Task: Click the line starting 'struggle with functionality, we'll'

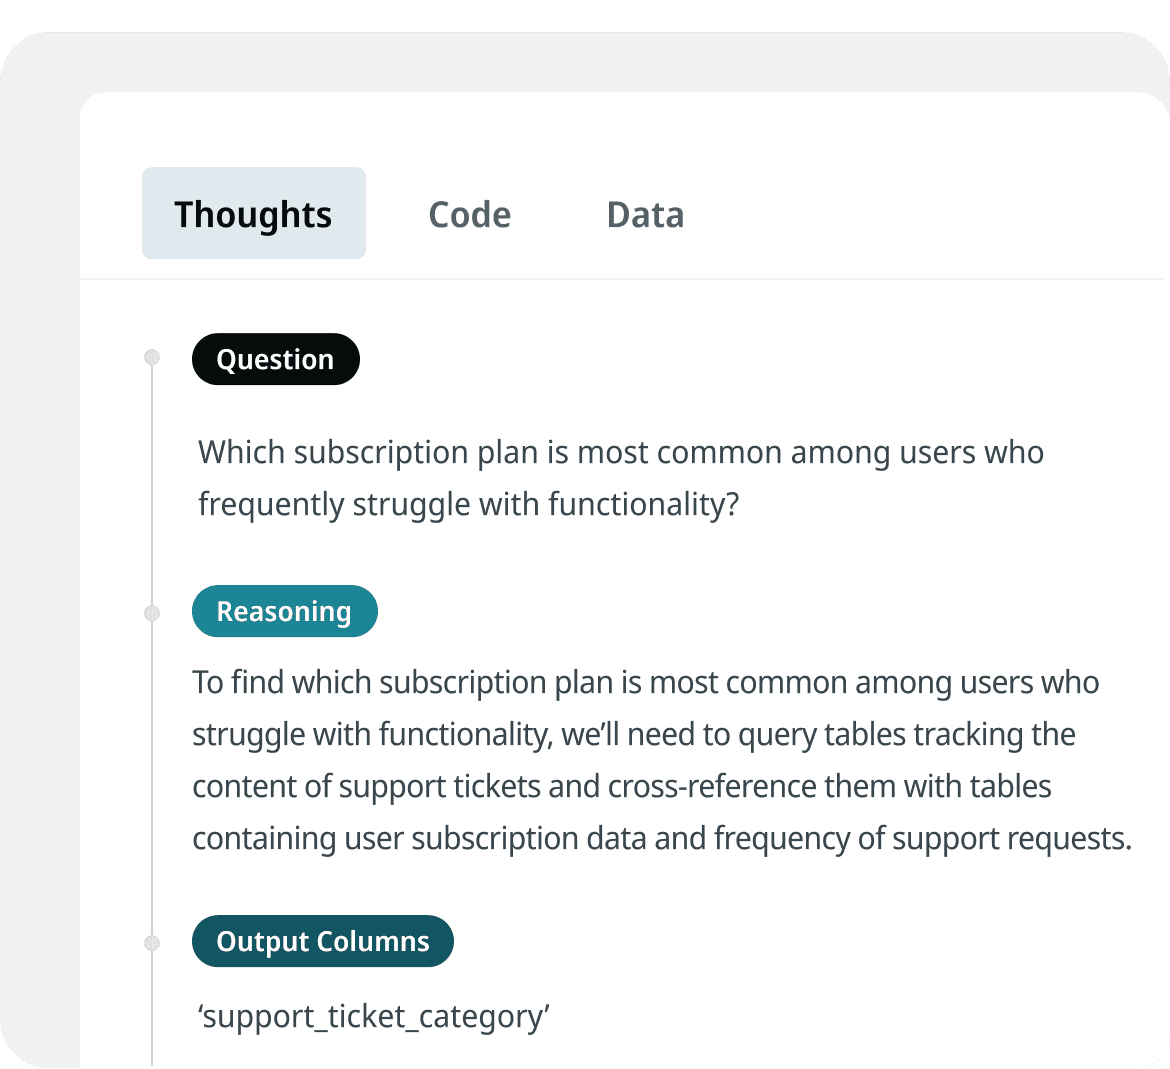Action: click(633, 734)
